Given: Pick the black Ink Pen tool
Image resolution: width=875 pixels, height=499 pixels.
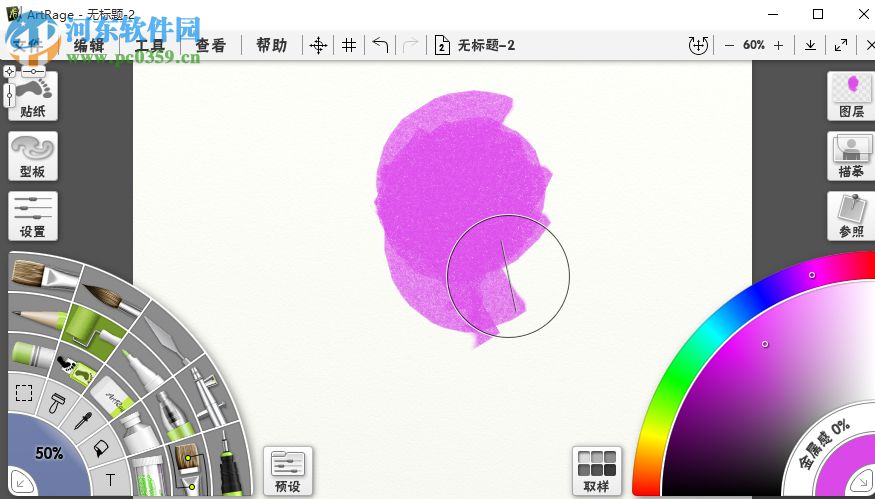Looking at the screenshot, I should click(x=230, y=464).
